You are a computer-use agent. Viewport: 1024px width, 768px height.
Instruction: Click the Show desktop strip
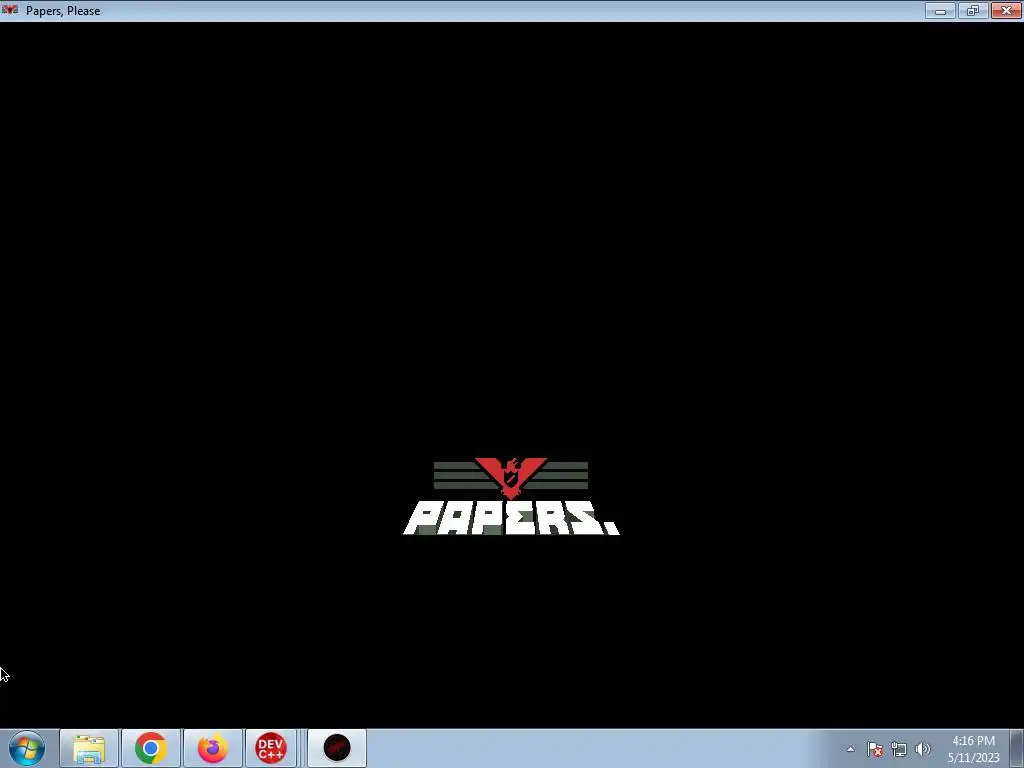click(1017, 748)
